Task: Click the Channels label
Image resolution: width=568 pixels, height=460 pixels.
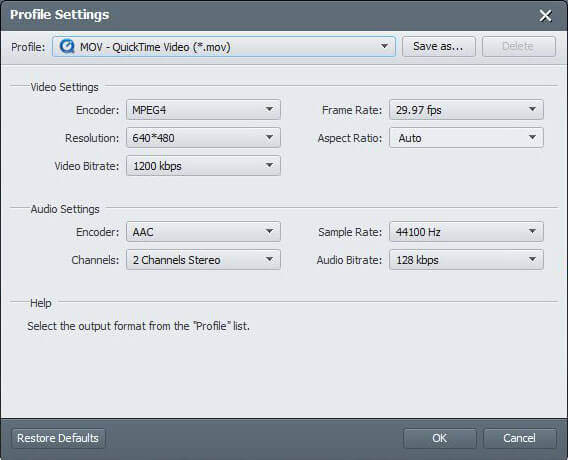Action: [95, 260]
